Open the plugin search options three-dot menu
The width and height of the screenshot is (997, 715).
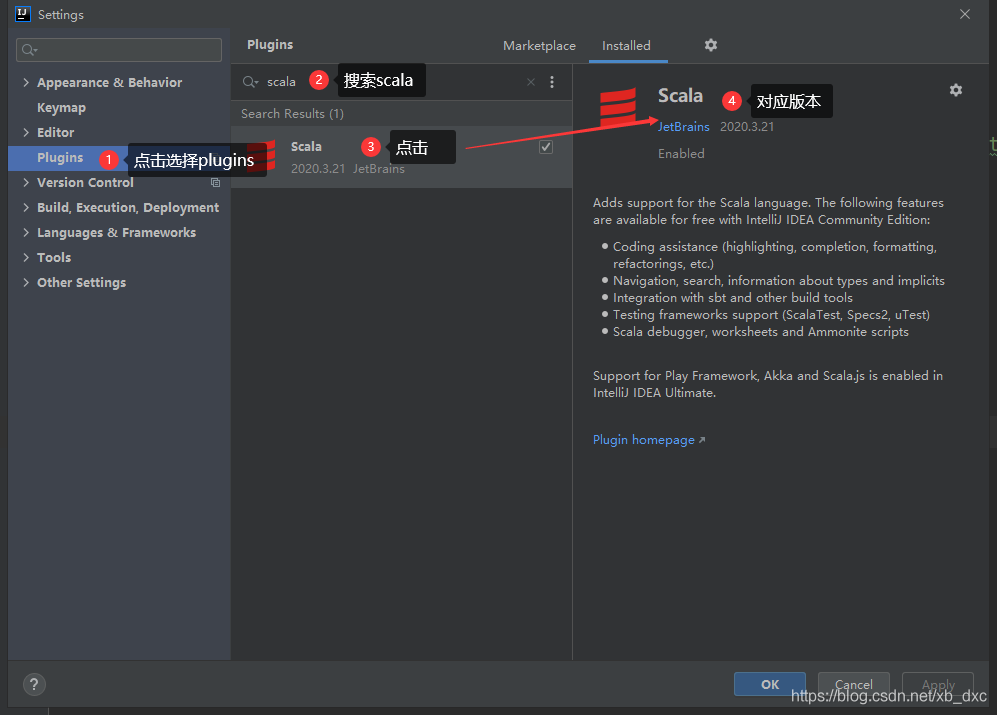(x=552, y=82)
